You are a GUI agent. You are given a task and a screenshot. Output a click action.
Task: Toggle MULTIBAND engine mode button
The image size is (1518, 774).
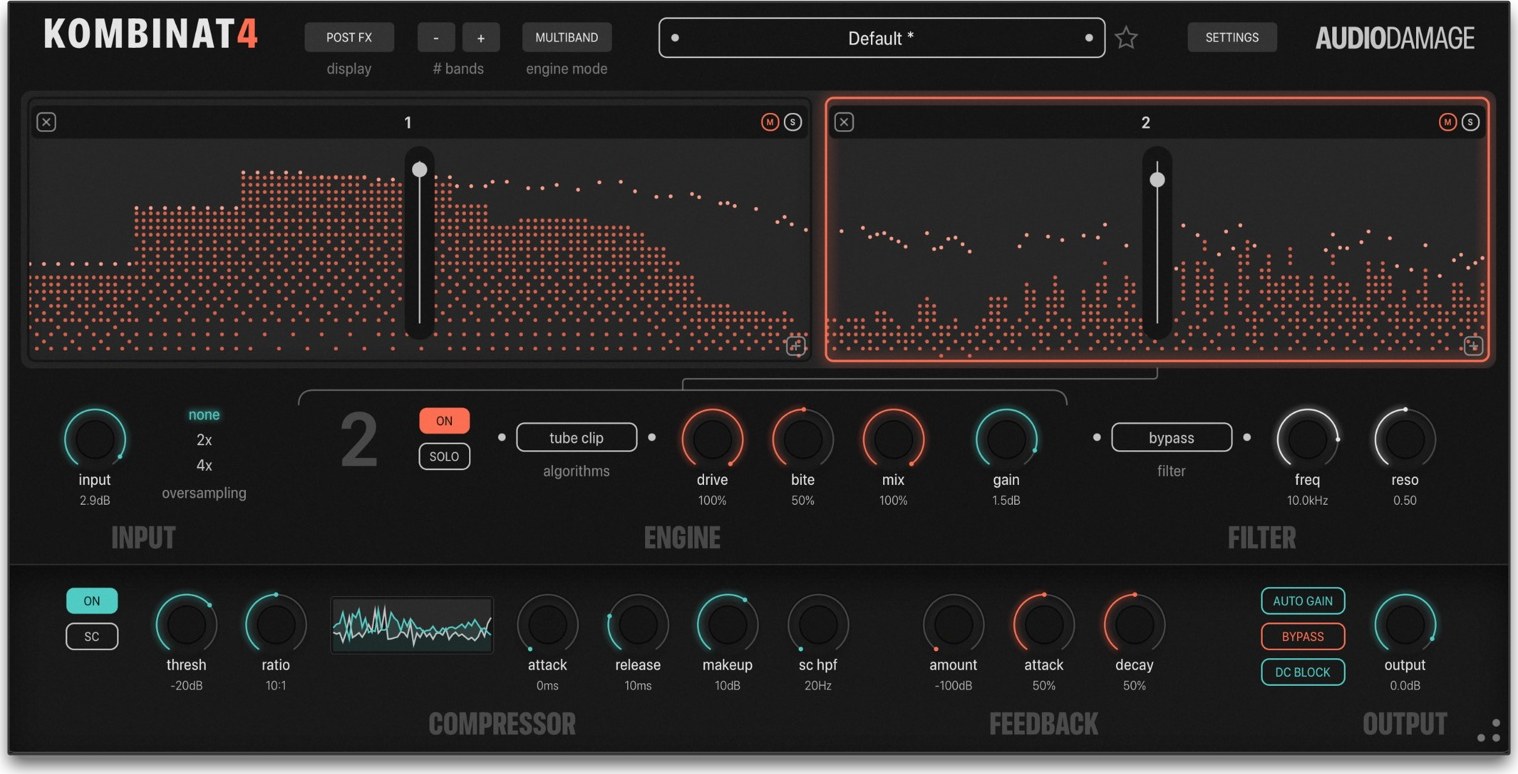pyautogui.click(x=567, y=37)
